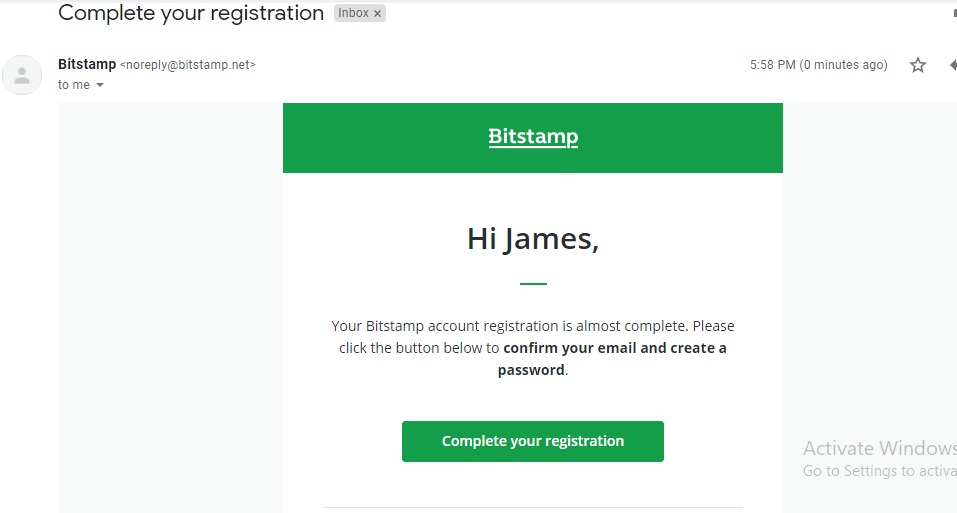
Task: Click the bold 'confirm your email' text
Action: (569, 348)
